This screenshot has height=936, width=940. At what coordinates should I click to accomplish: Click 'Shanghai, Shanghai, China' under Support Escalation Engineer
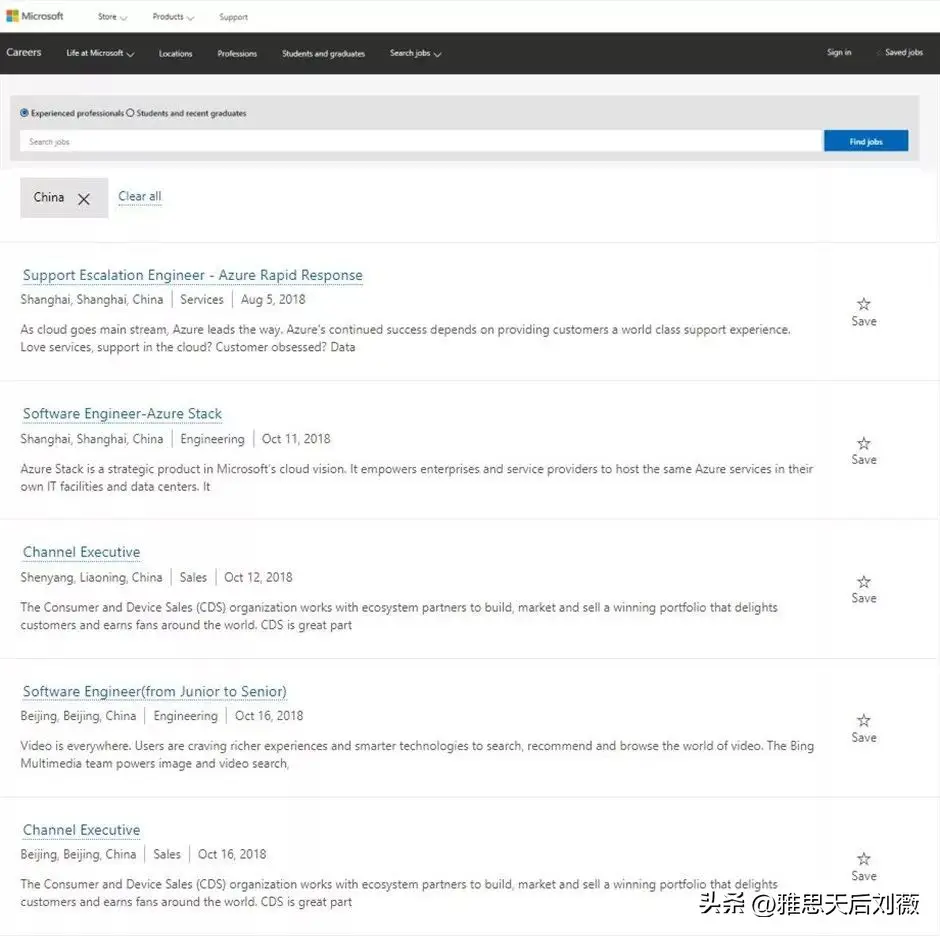tap(92, 300)
